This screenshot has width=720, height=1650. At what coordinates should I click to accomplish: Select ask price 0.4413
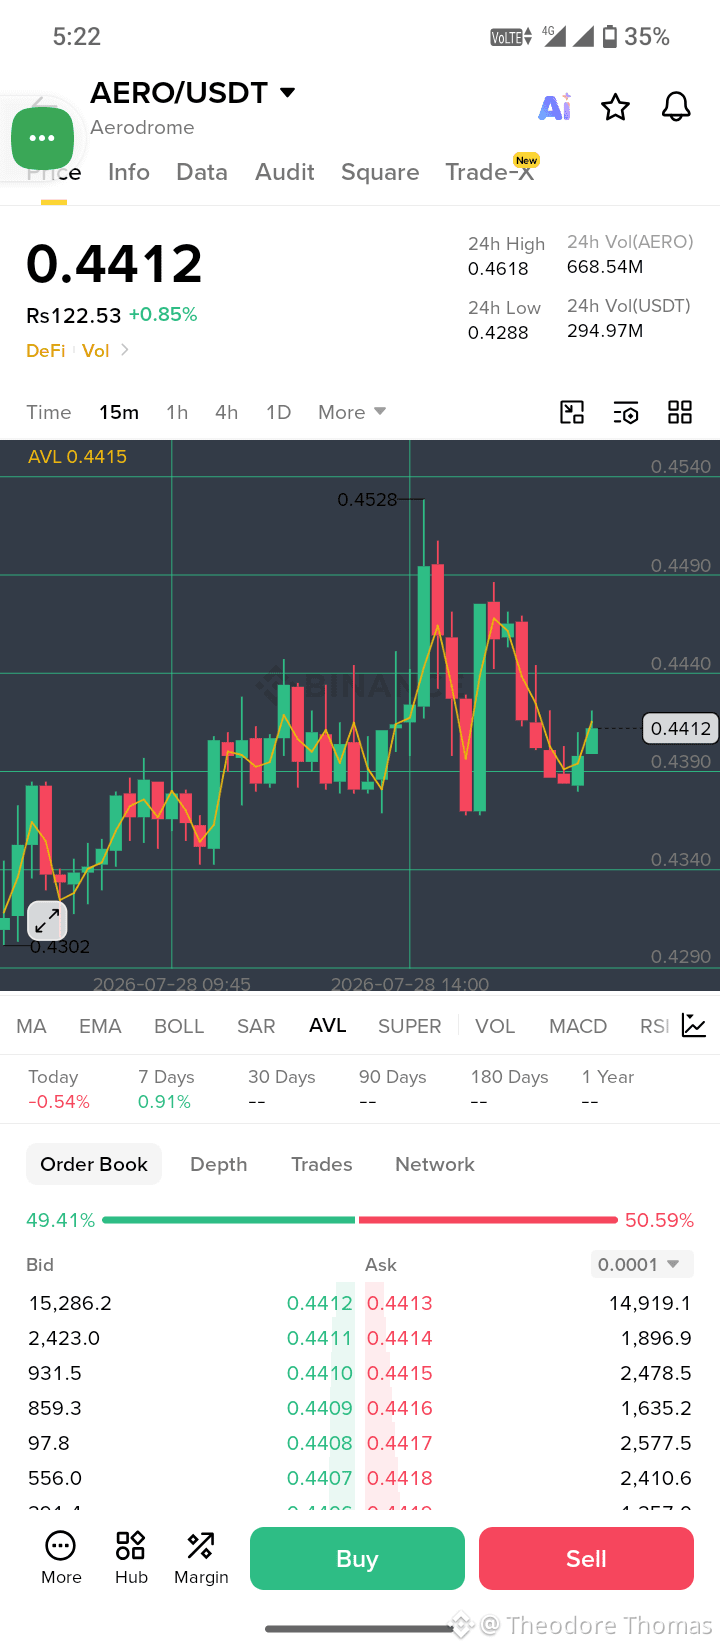click(x=400, y=1303)
